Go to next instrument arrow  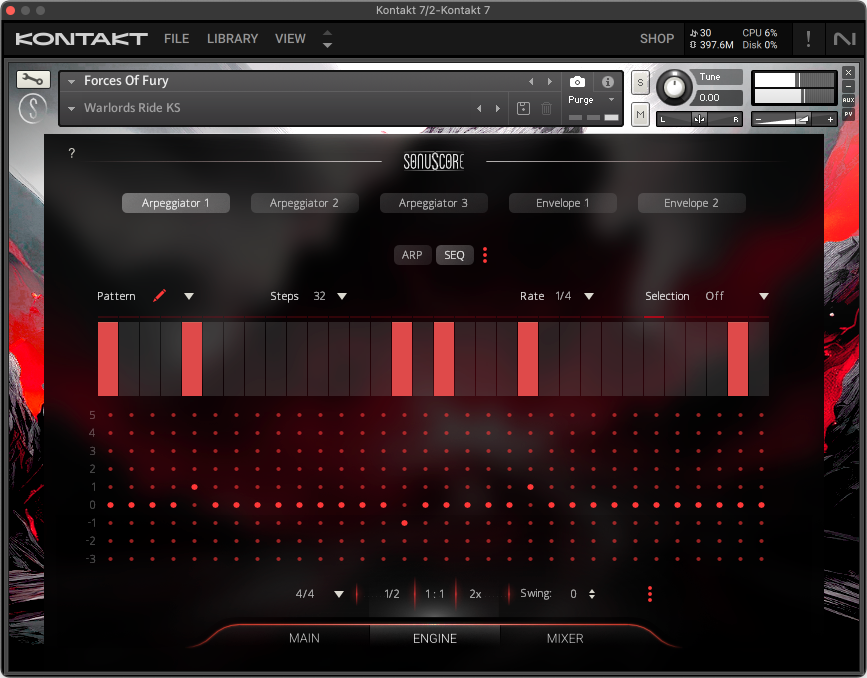550,81
